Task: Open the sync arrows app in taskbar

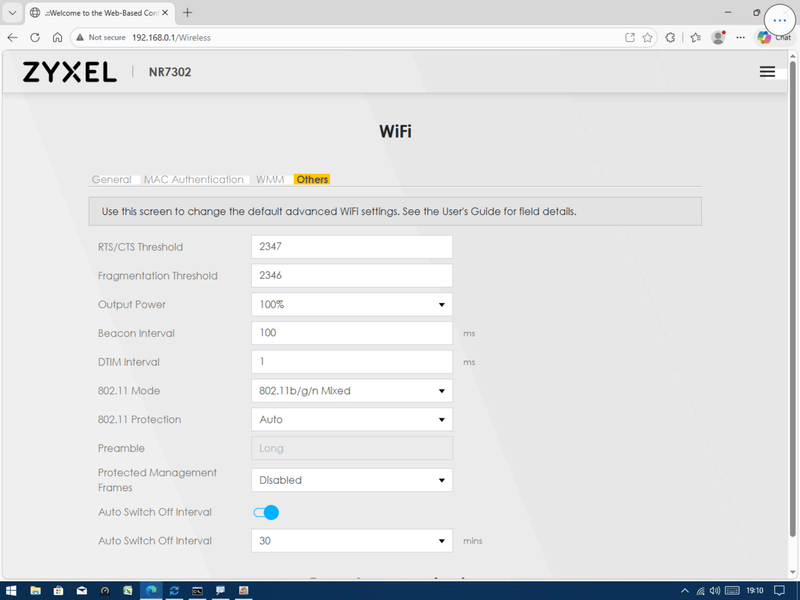Action: [x=174, y=590]
